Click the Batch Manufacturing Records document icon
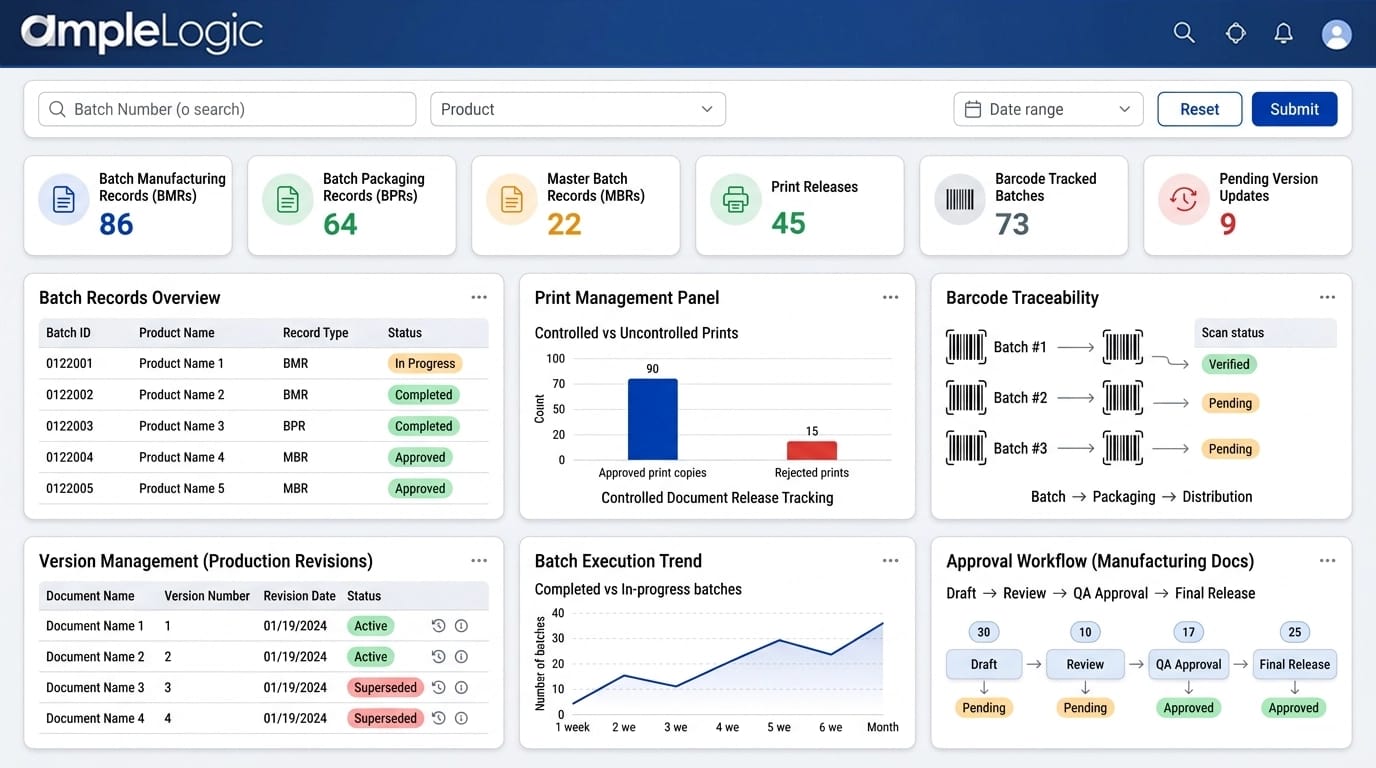The image size is (1376, 768). point(64,199)
